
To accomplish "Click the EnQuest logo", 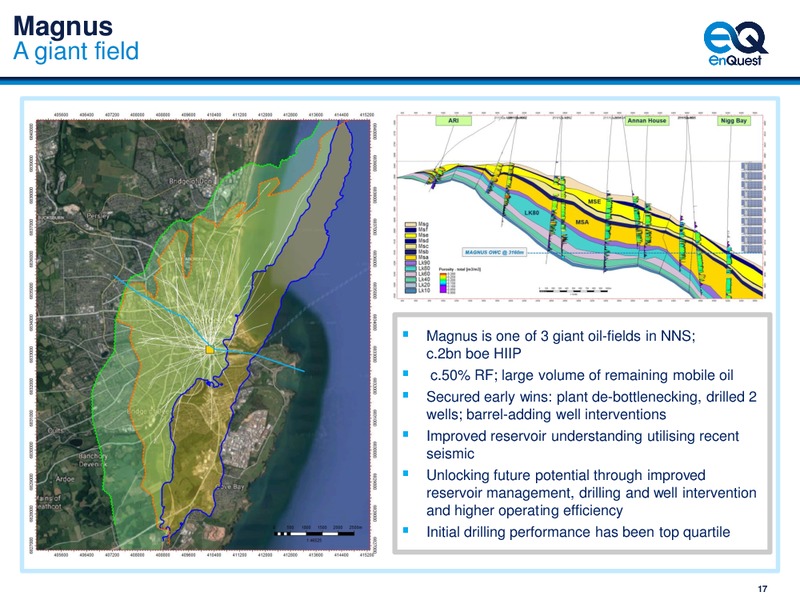I will (735, 44).
